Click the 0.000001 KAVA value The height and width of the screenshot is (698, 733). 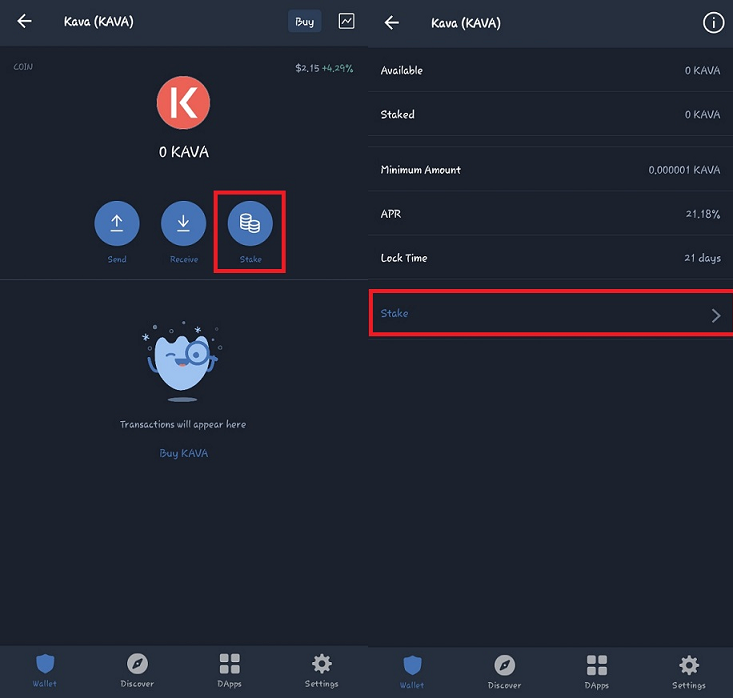click(x=684, y=170)
